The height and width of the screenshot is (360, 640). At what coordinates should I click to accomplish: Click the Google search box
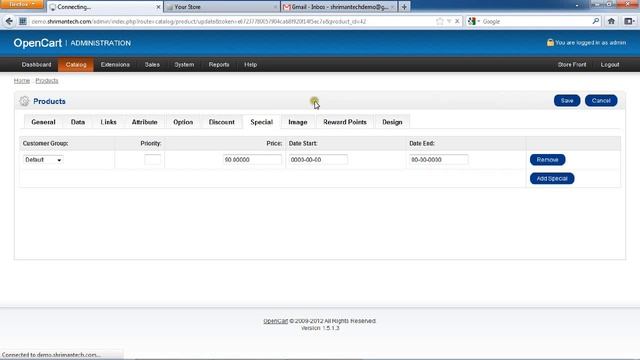536,21
